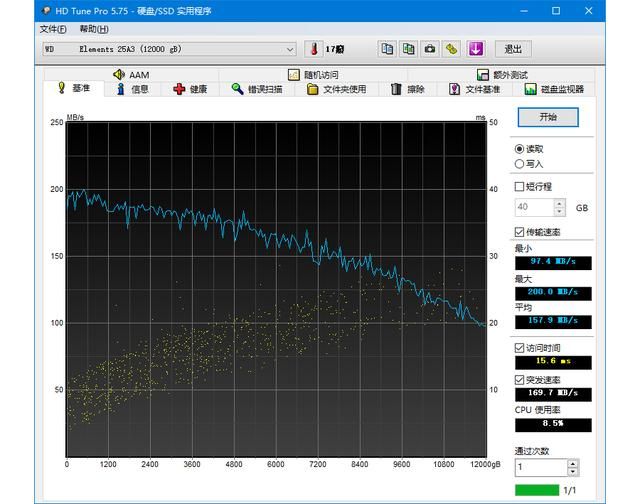Click the disk monitor chart icon
640x504 pixels.
tap(530, 89)
